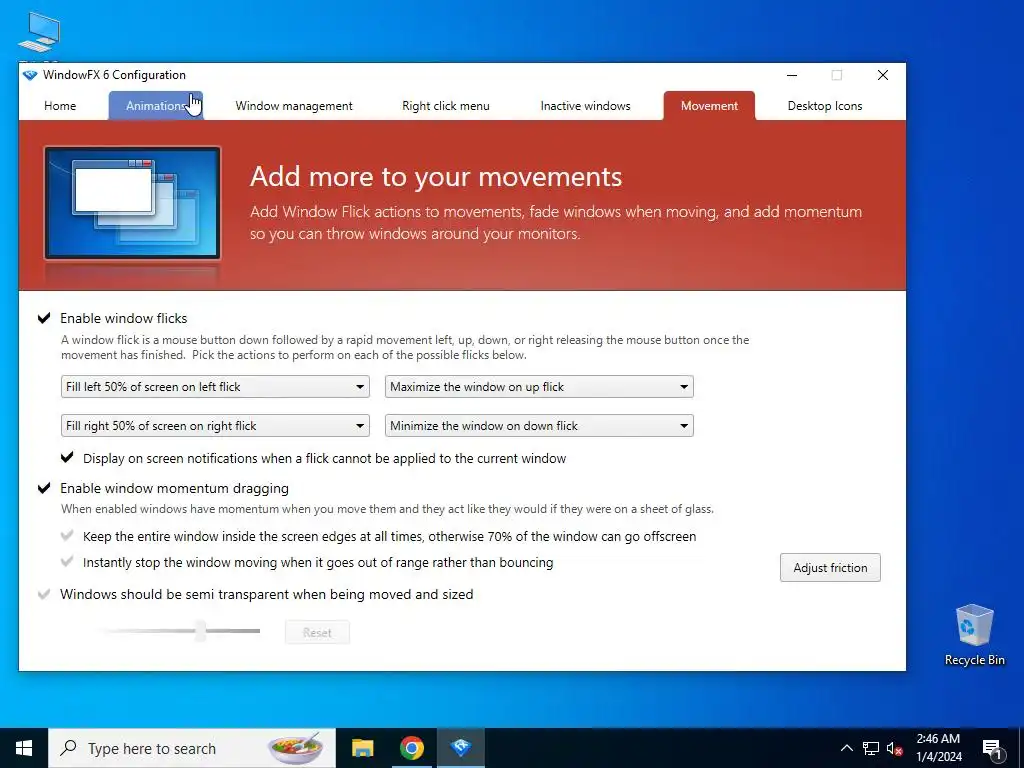
Task: Open the left flick action dropdown
Action: tap(215, 387)
